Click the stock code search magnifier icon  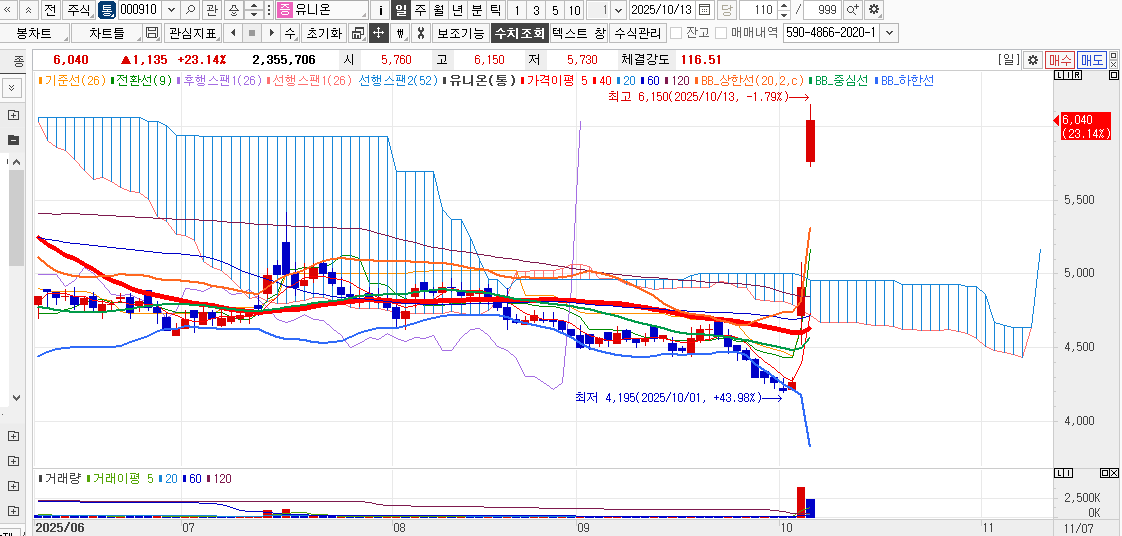pyautogui.click(x=191, y=10)
